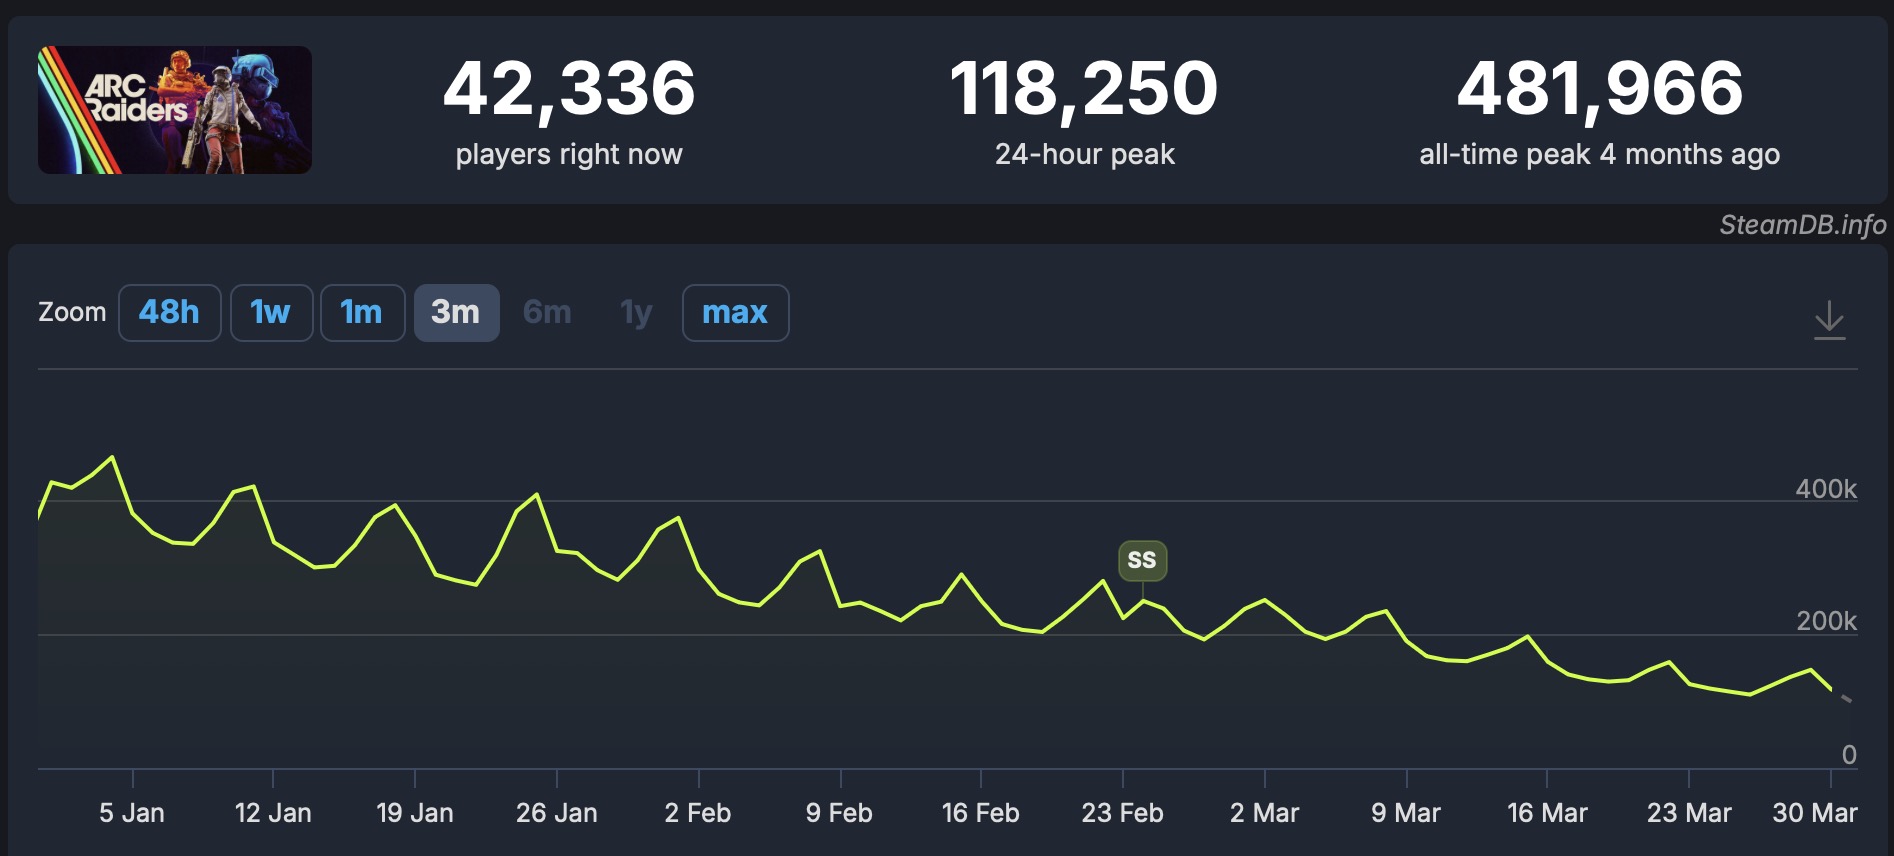The image size is (1894, 856).
Task: Click the 42,336 players right now figure
Action: 569,88
